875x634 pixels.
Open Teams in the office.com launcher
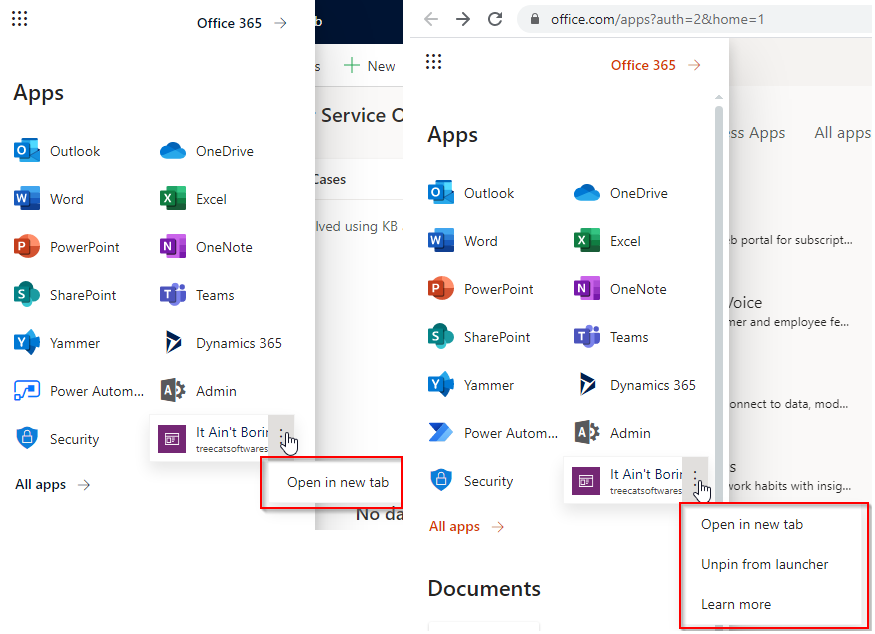tap(611, 337)
